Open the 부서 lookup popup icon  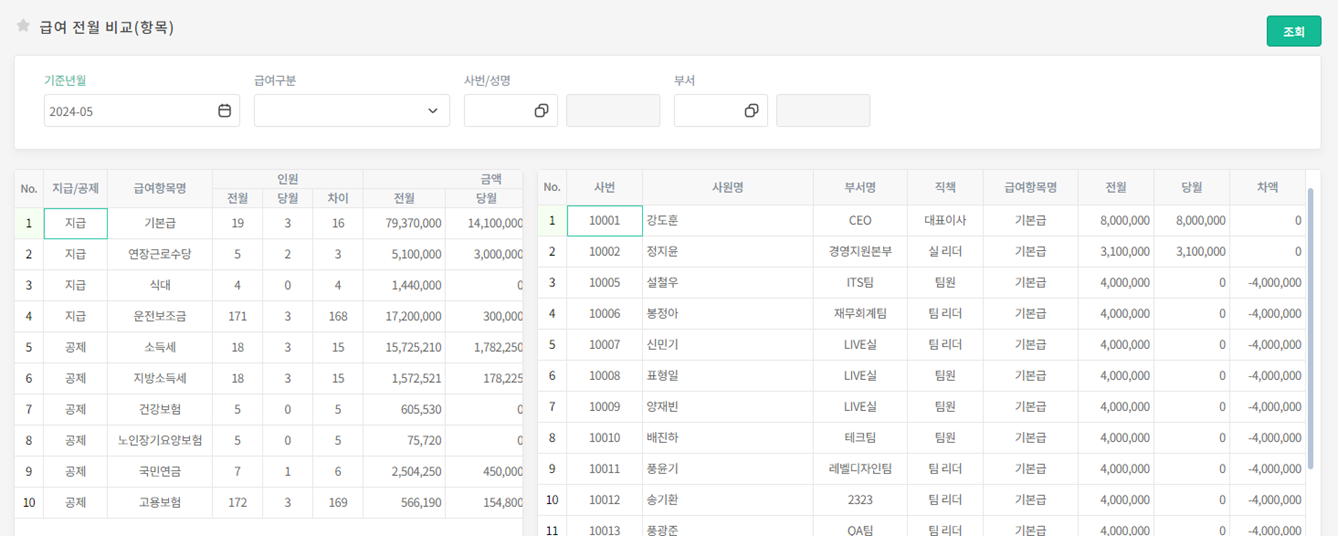click(751, 111)
